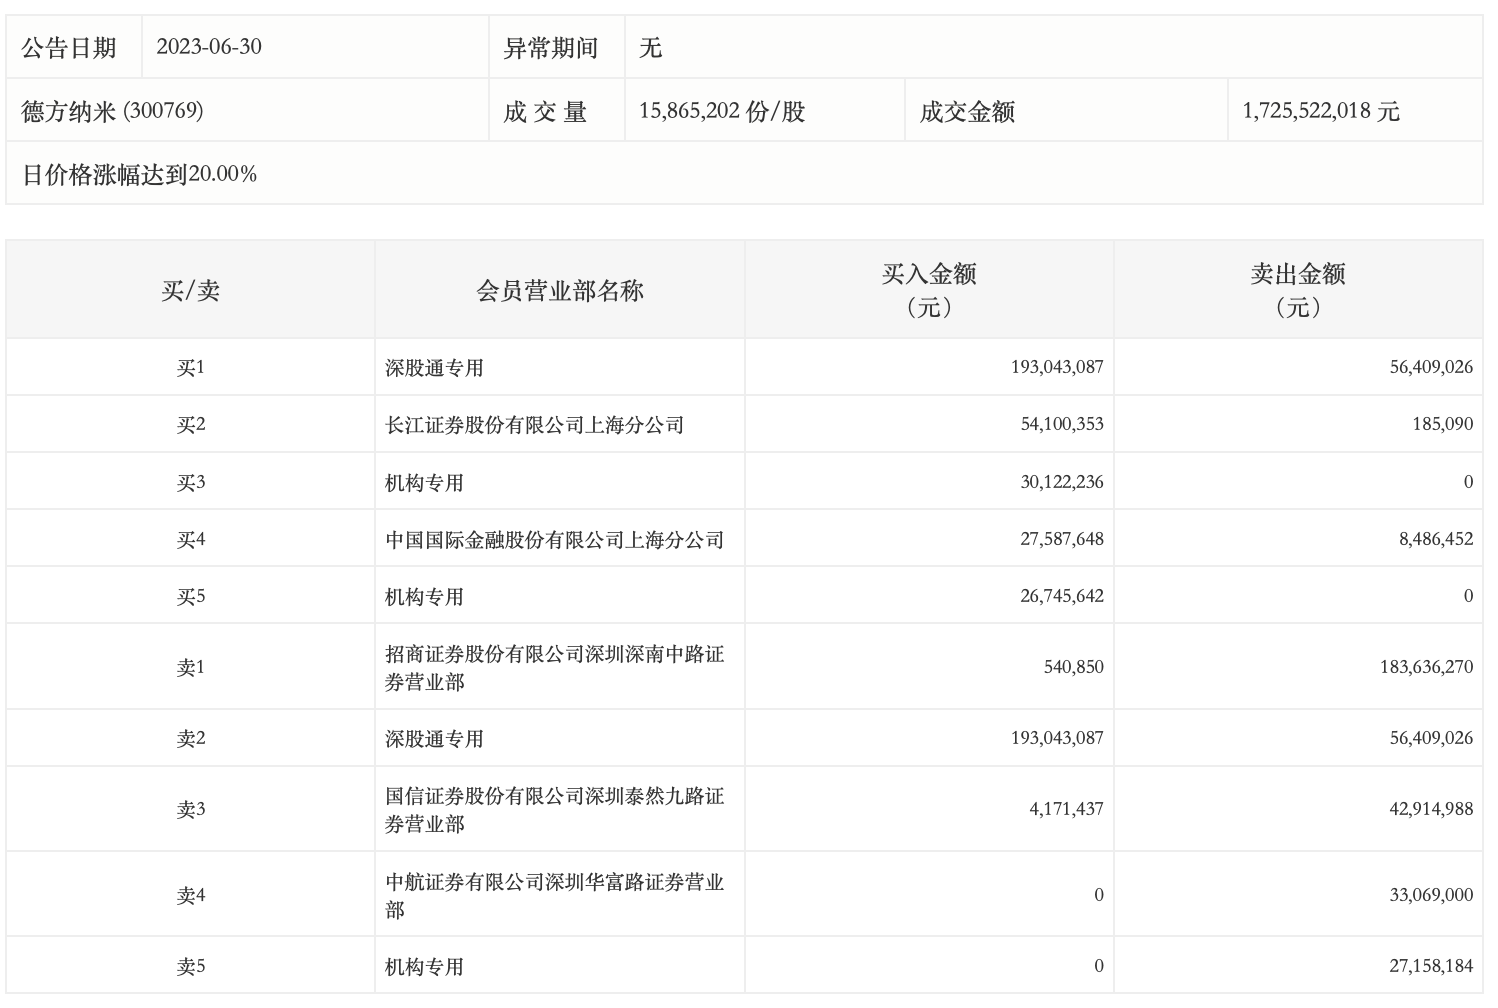
Task: Click 机构专用 in the 买3 row
Action: tap(424, 483)
